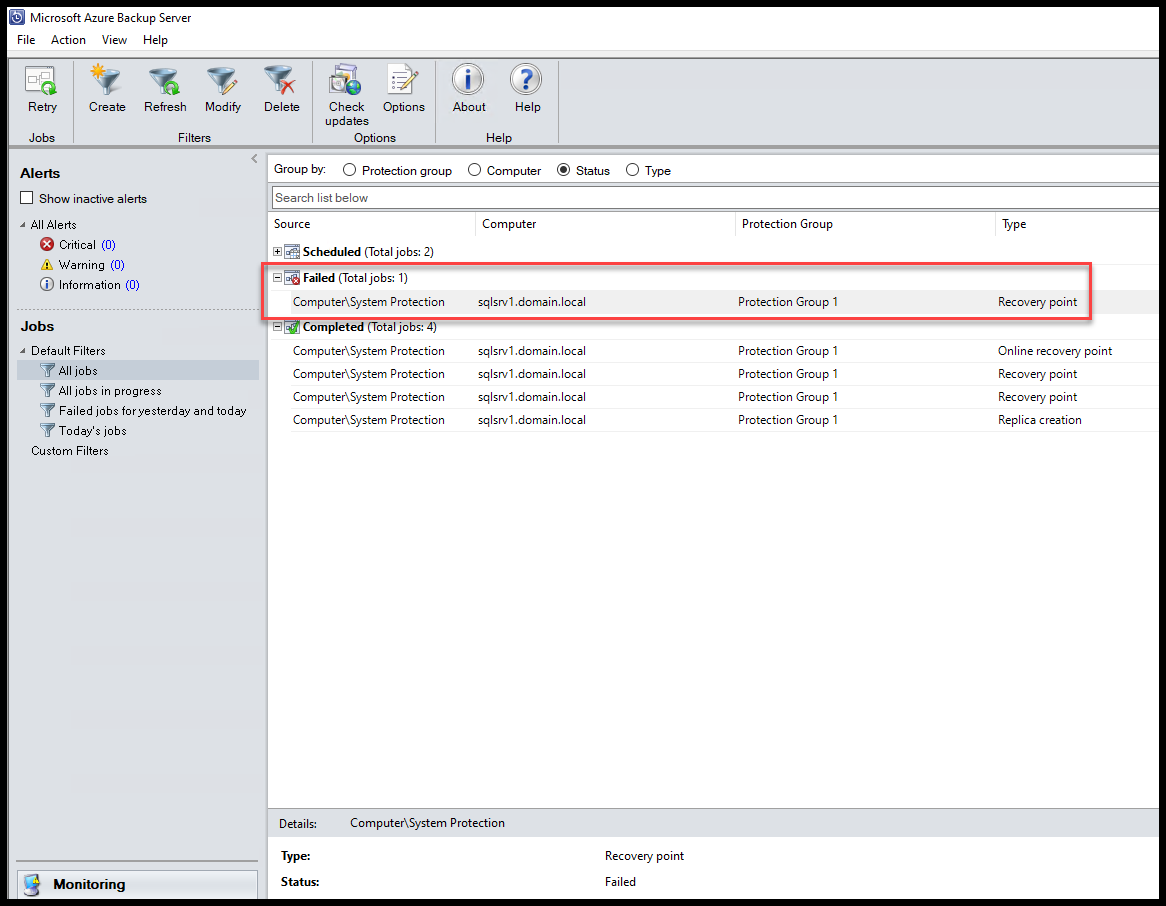The image size is (1166, 906).
Task: Group jobs by Type
Action: click(632, 170)
